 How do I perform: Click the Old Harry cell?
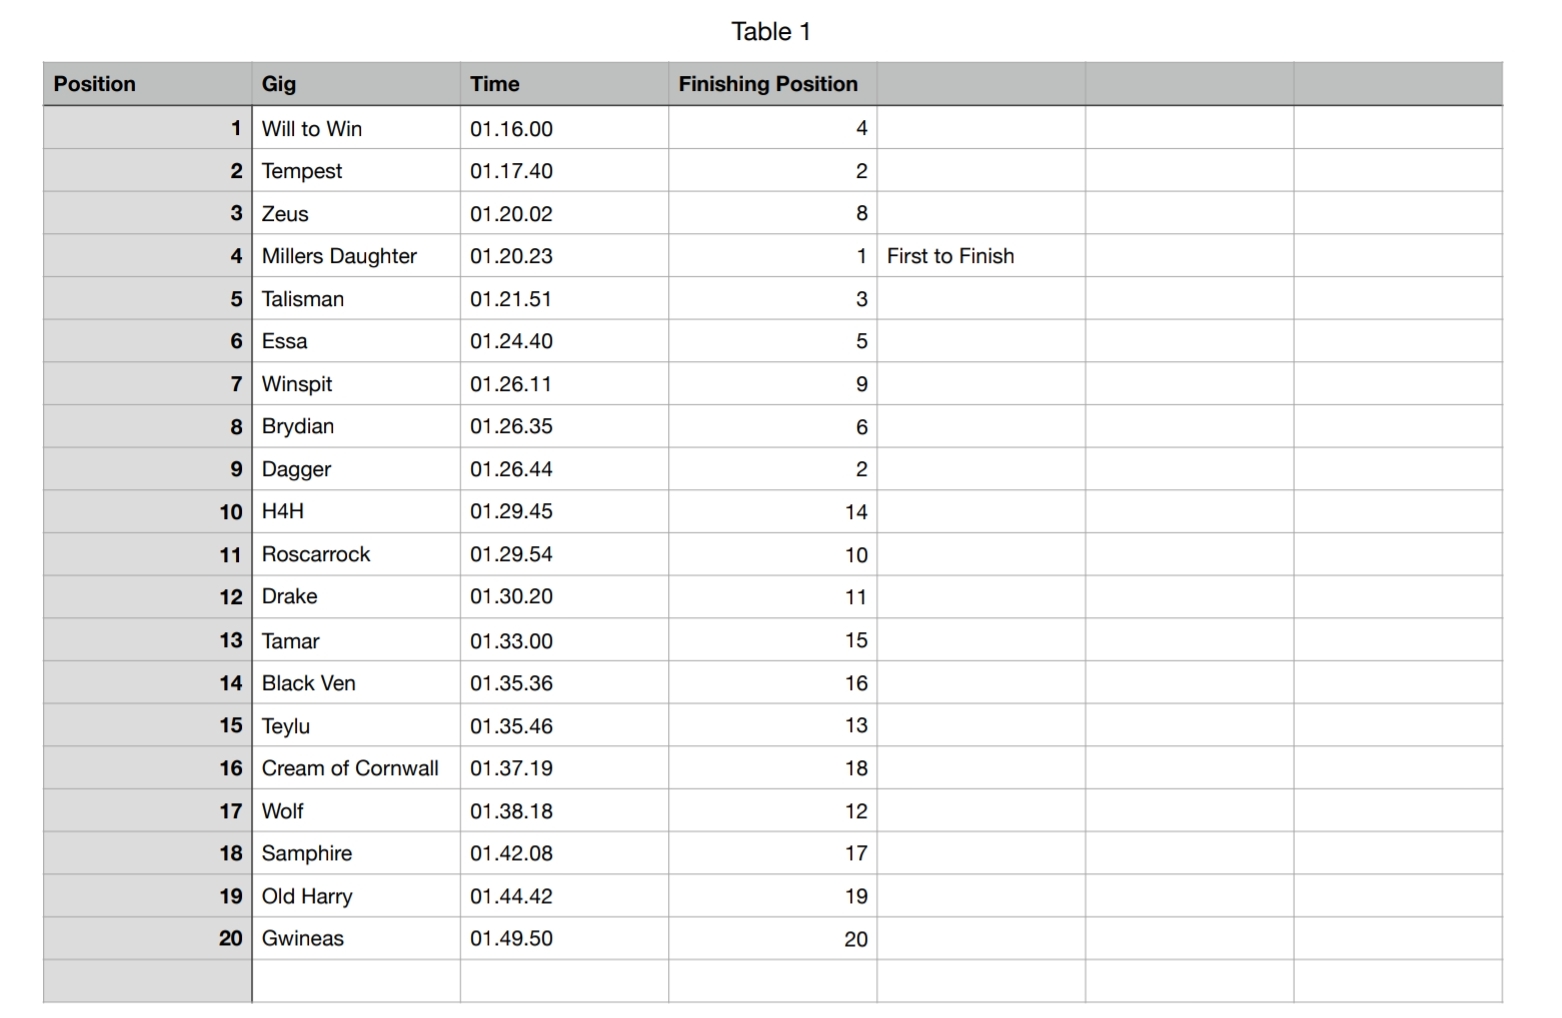[356, 896]
